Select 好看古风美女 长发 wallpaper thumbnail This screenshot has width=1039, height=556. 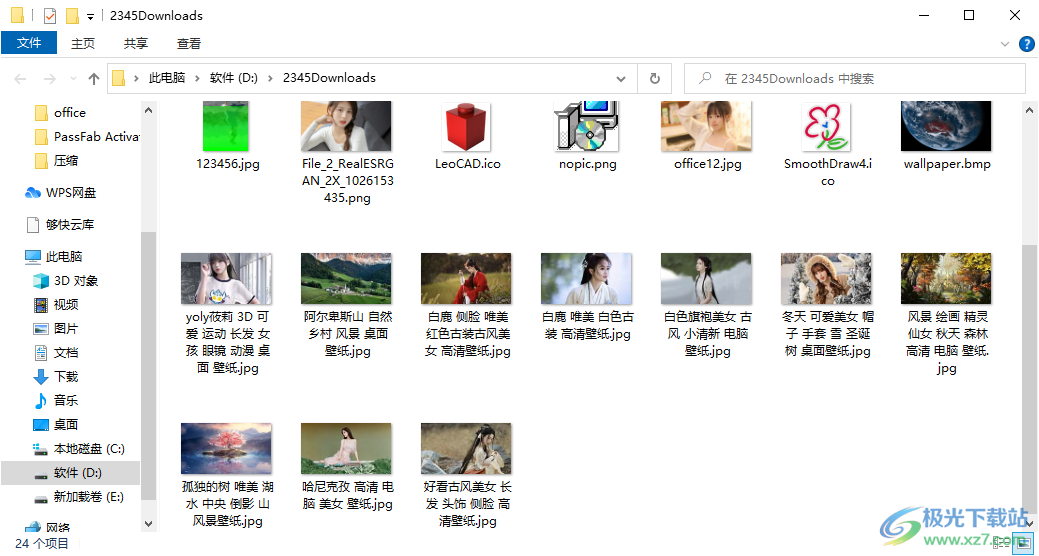pyautogui.click(x=466, y=449)
